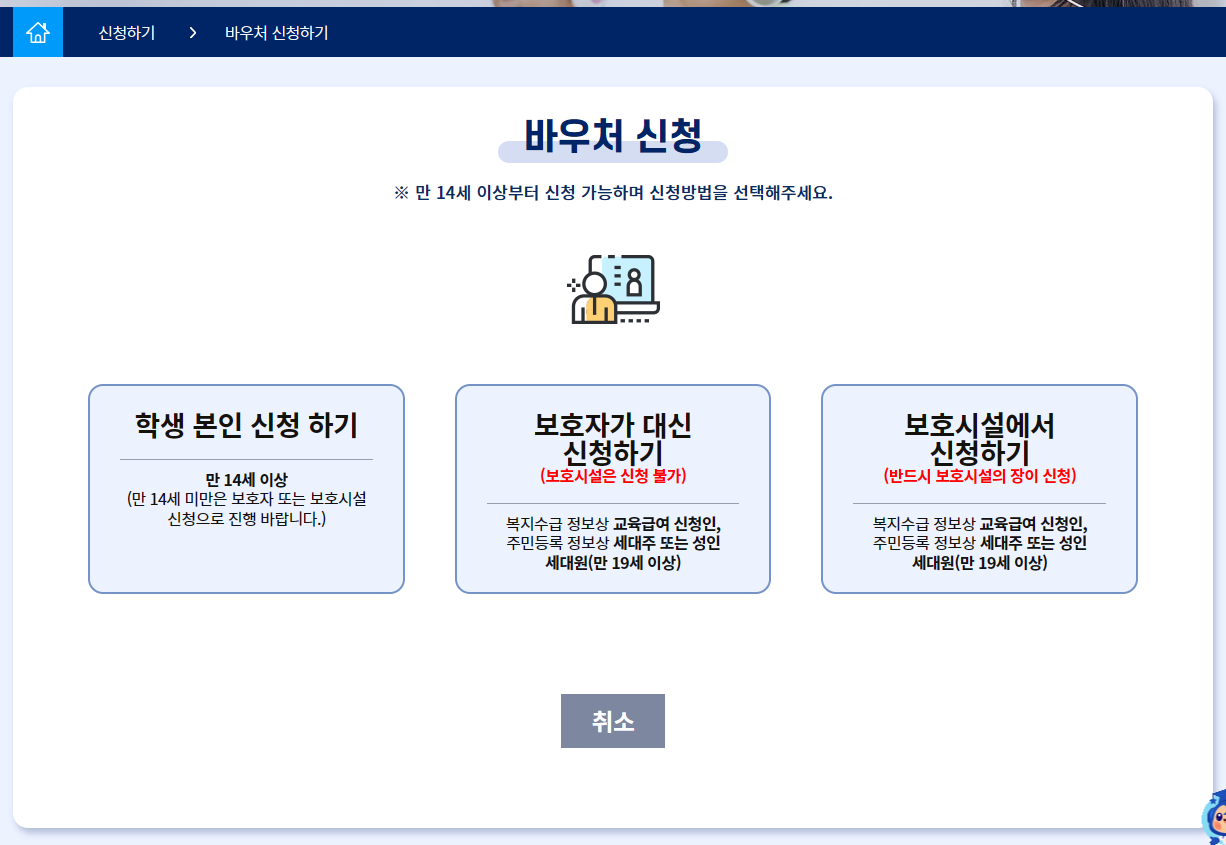The image size is (1226, 845).
Task: Select the guardian proxy application card
Action: [x=612, y=489]
